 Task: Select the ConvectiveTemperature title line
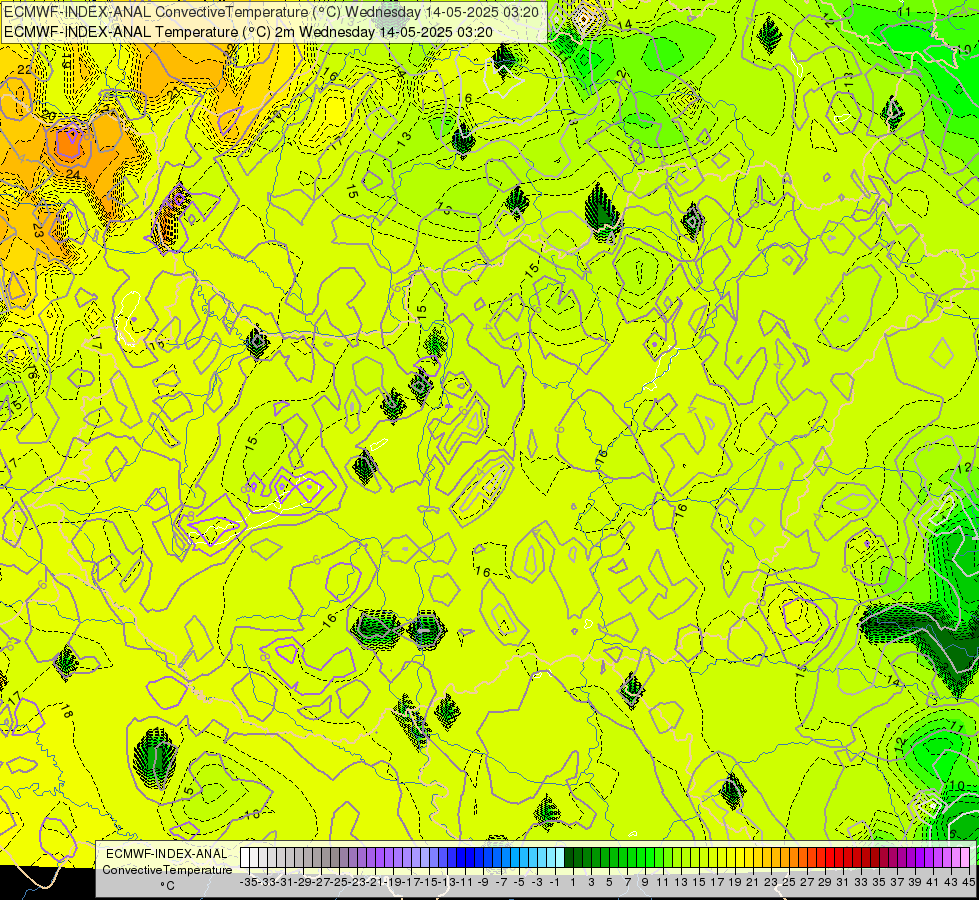pos(271,12)
